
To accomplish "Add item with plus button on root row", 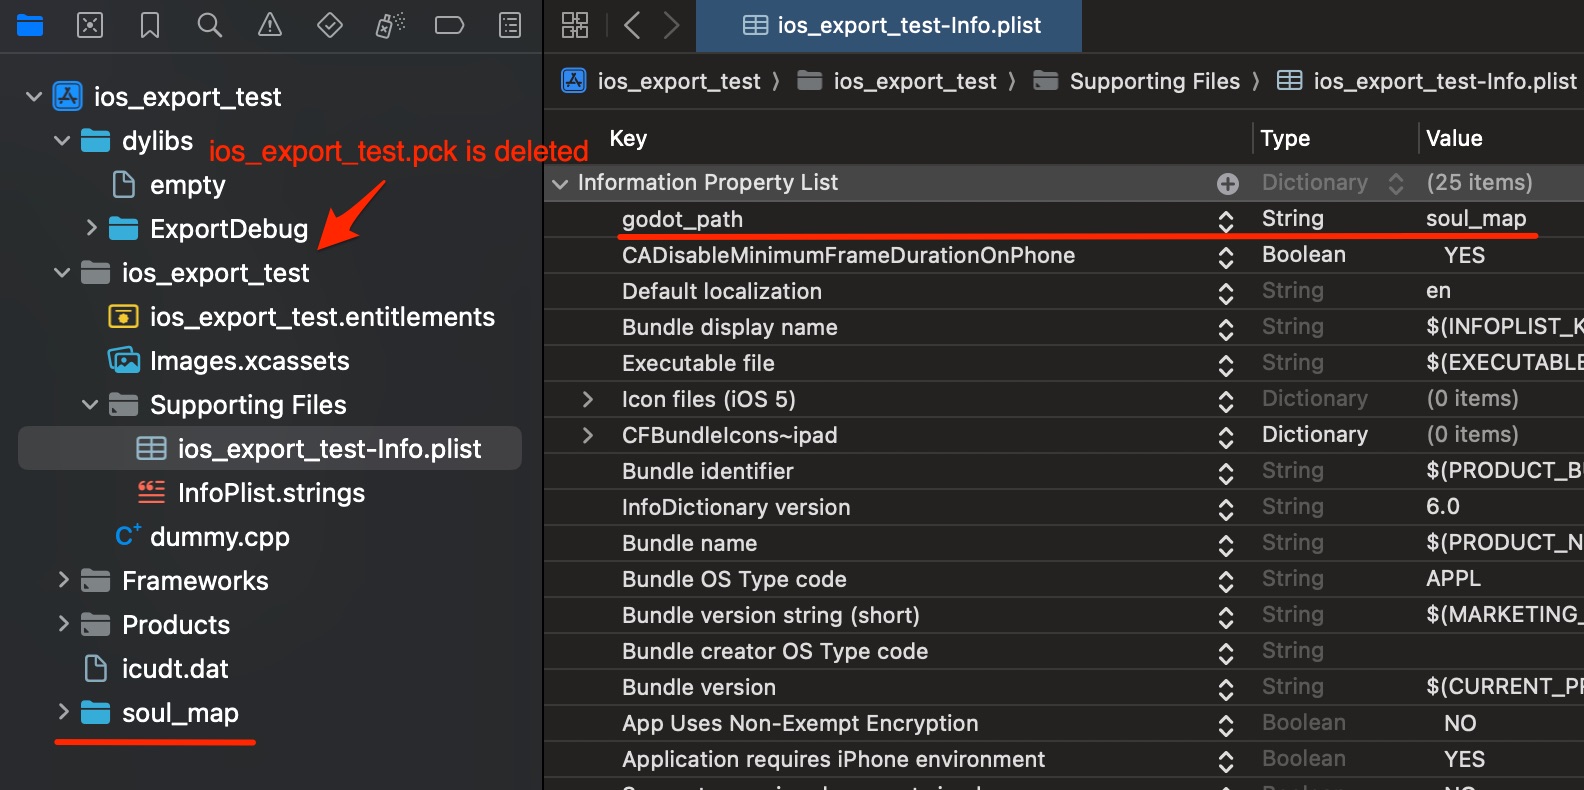I will 1228,184.
